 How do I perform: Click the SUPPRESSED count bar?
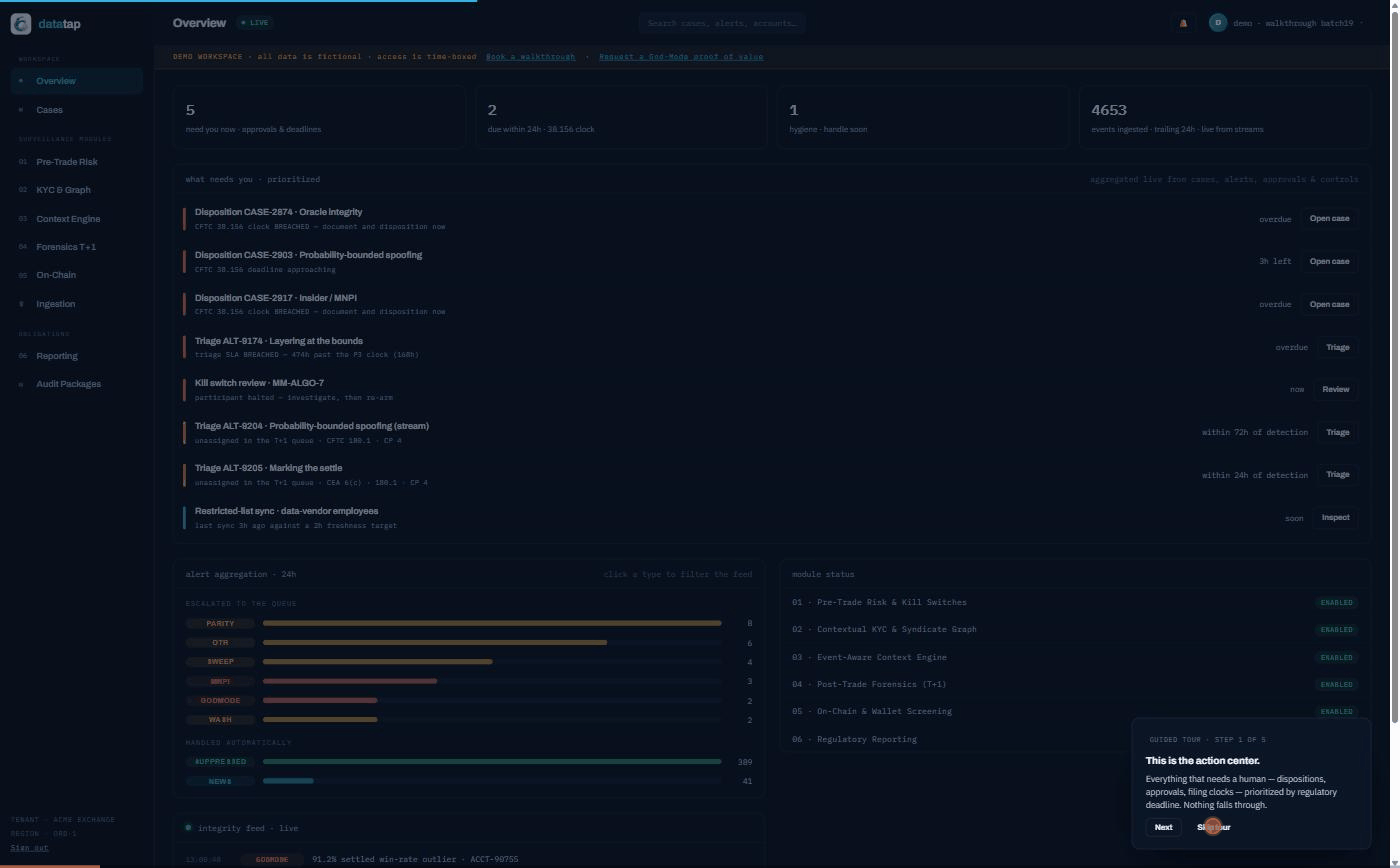[x=492, y=762]
